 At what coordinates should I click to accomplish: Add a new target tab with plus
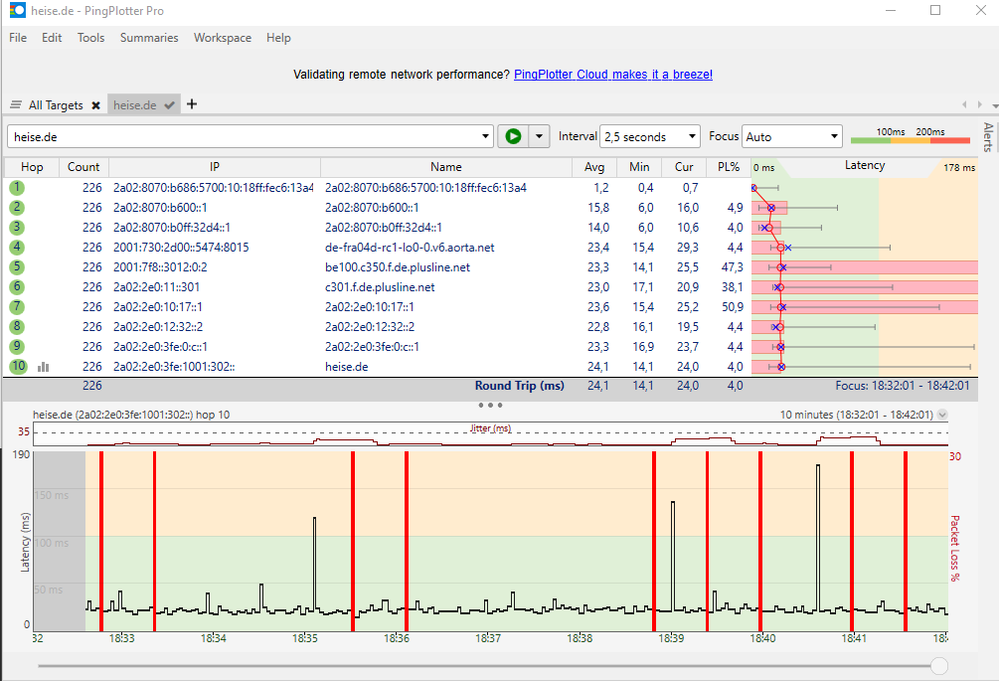click(x=192, y=104)
